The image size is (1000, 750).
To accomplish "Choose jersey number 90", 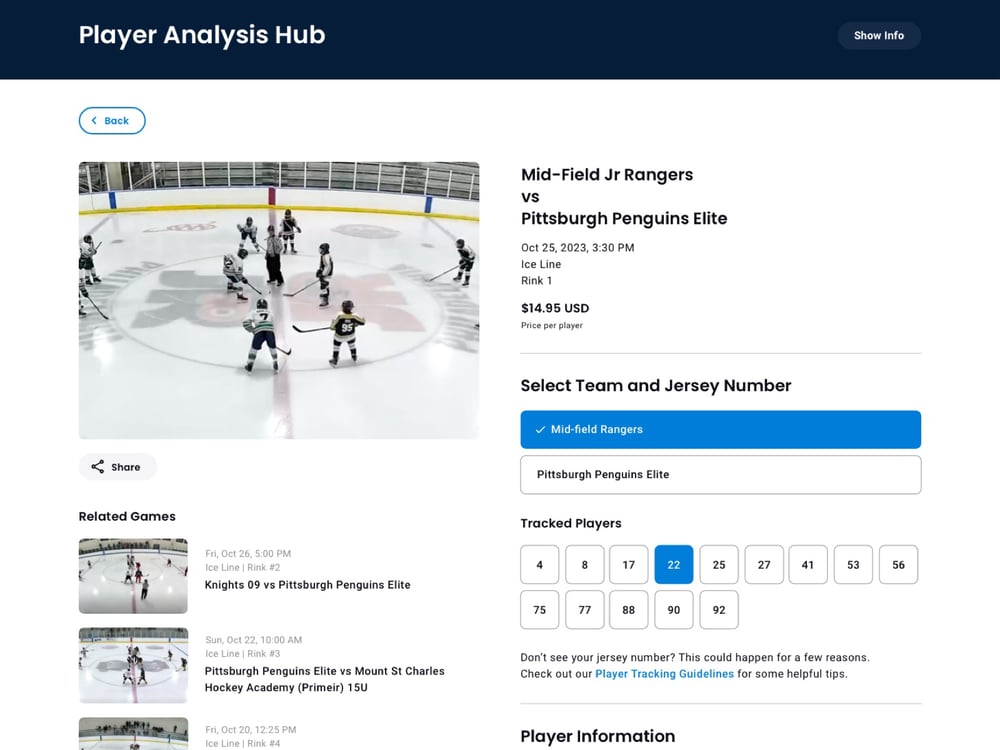I will 674,610.
